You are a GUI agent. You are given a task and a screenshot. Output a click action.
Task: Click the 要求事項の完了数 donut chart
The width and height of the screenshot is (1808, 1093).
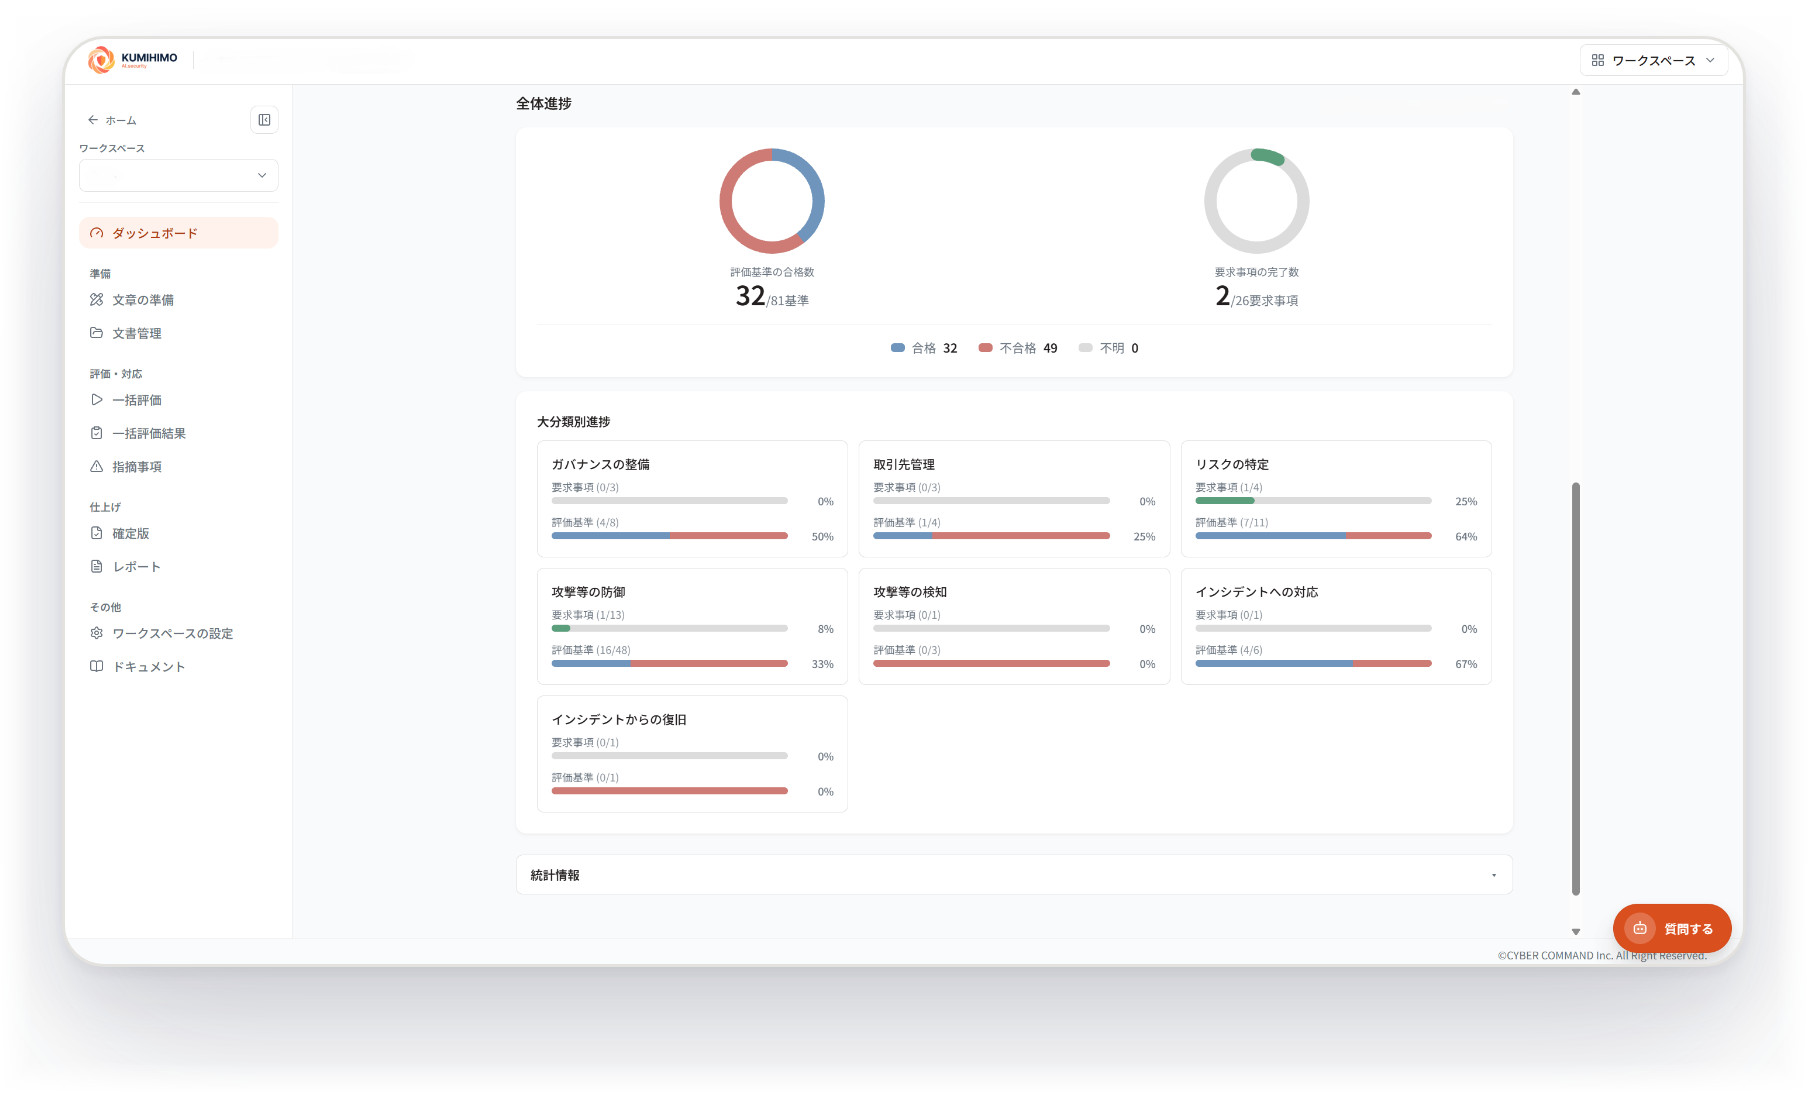[1257, 201]
